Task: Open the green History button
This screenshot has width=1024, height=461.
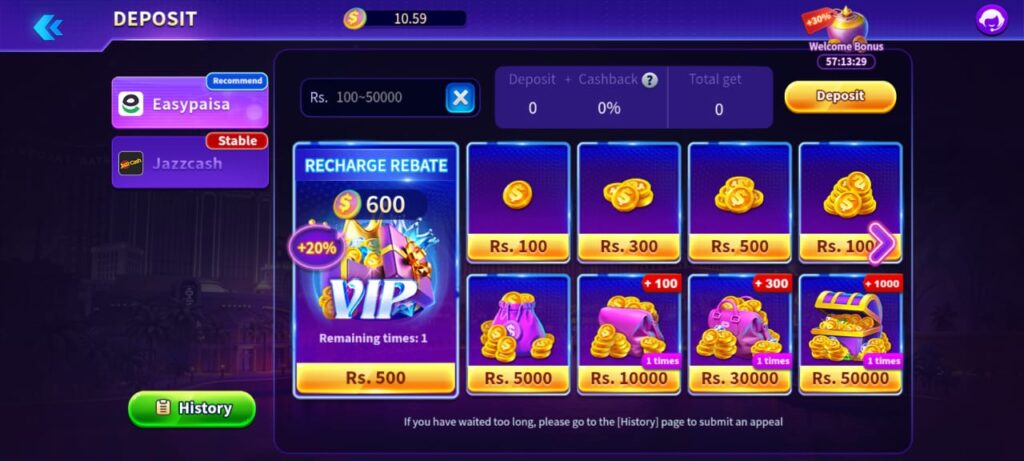Action: click(192, 409)
